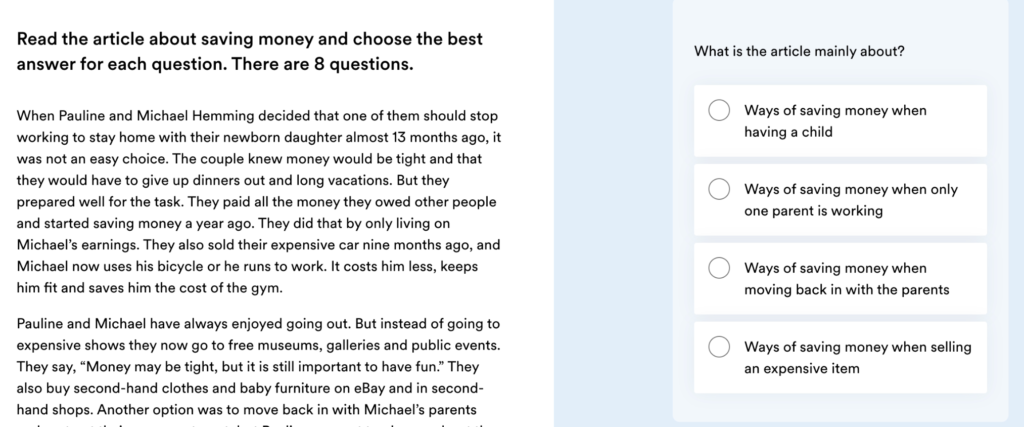Viewport: 1024px width, 427px height.
Task: Click answer text 'when only one parent is working'
Action: pos(851,200)
